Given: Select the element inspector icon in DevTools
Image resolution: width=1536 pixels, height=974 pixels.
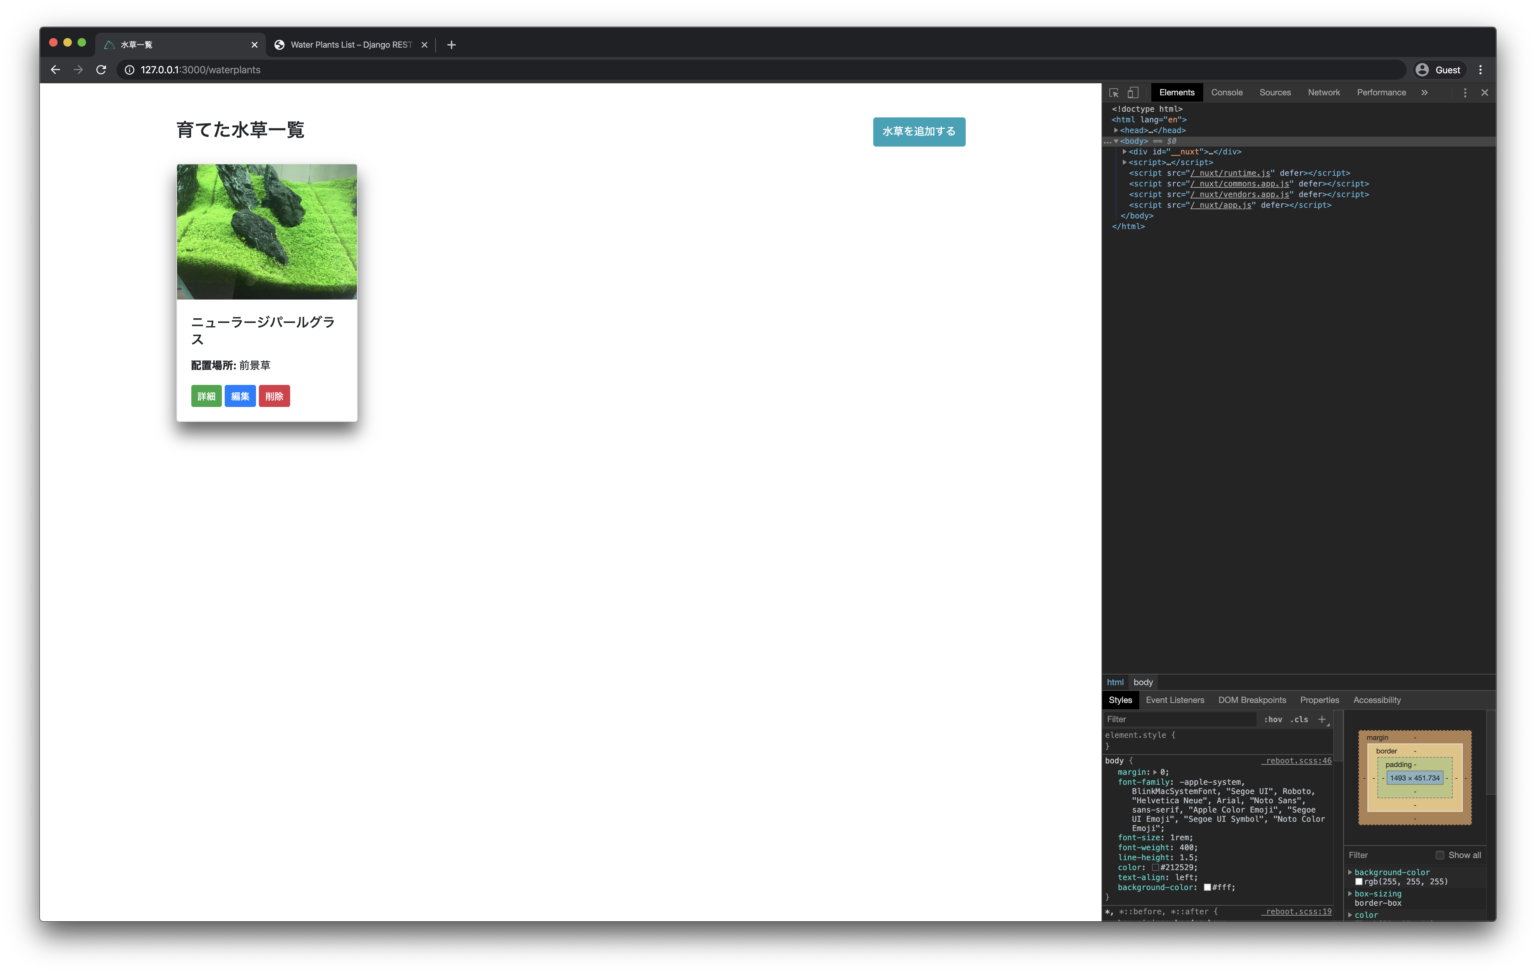Looking at the screenshot, I should [x=1113, y=92].
